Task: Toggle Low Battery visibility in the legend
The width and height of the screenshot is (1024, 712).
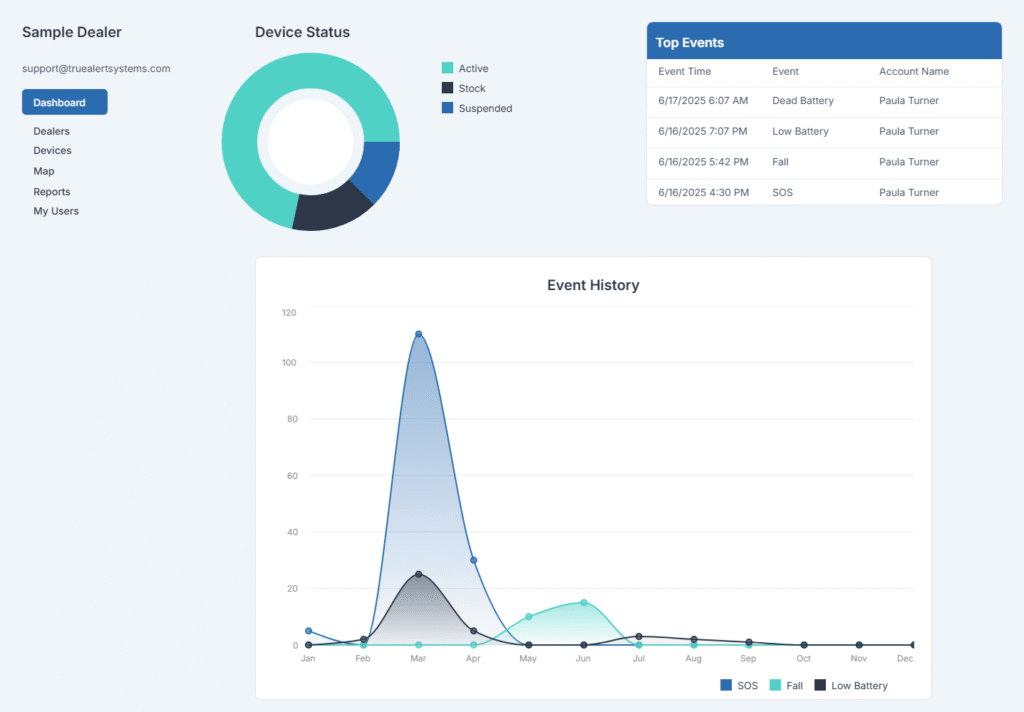Action: (851, 685)
